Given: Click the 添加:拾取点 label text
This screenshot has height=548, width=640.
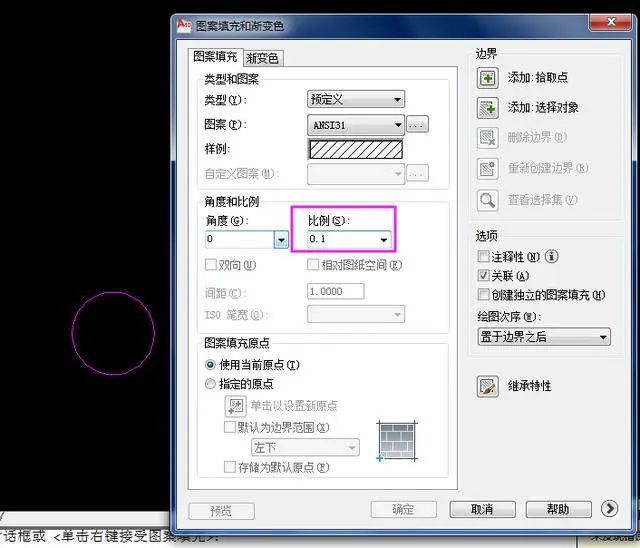Looking at the screenshot, I should 538,78.
